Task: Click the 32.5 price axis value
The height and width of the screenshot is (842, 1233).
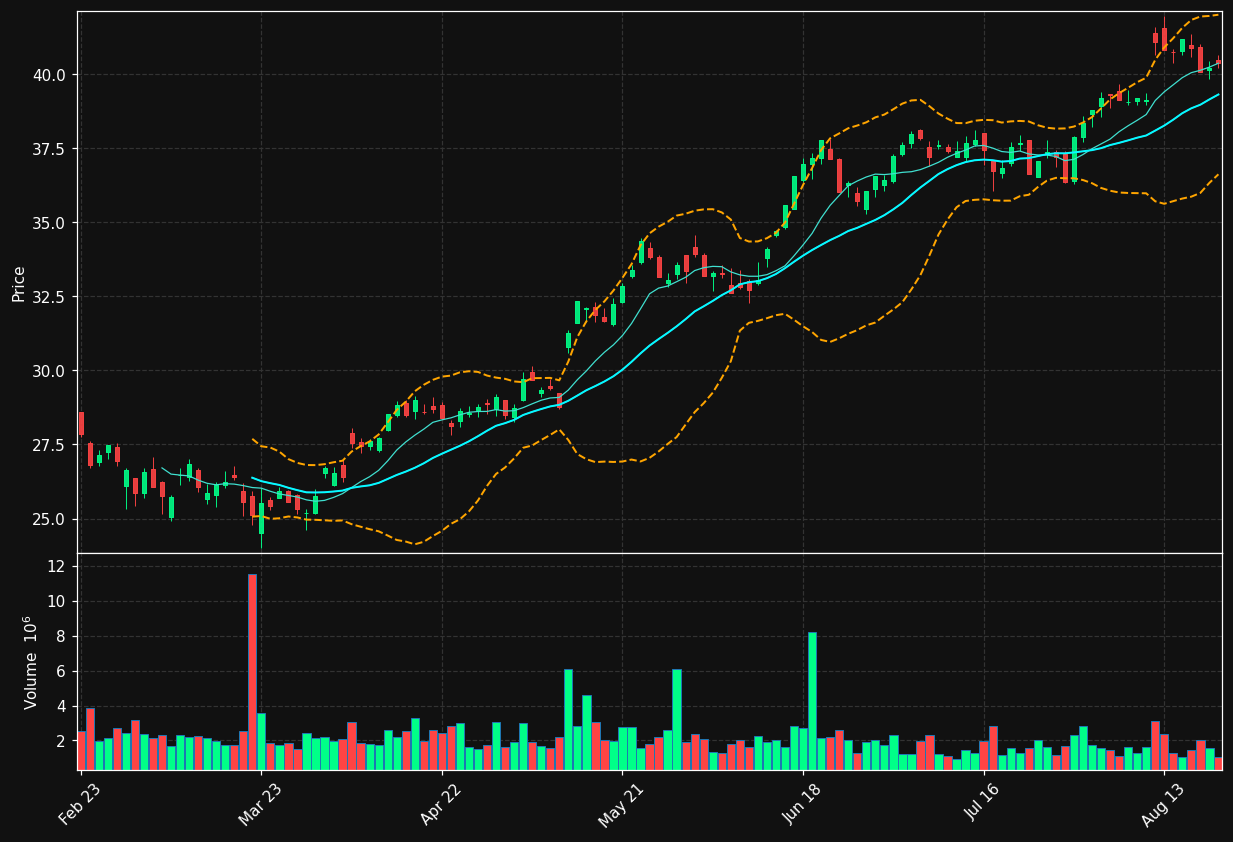Action: click(x=49, y=297)
